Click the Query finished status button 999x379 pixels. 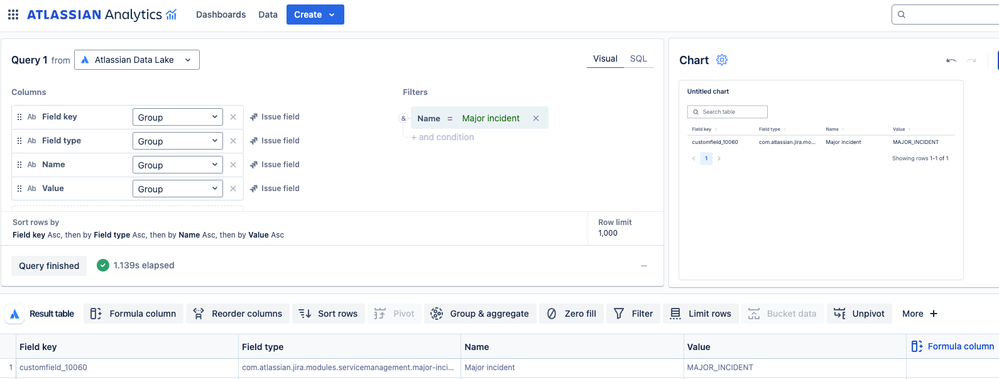coord(49,266)
